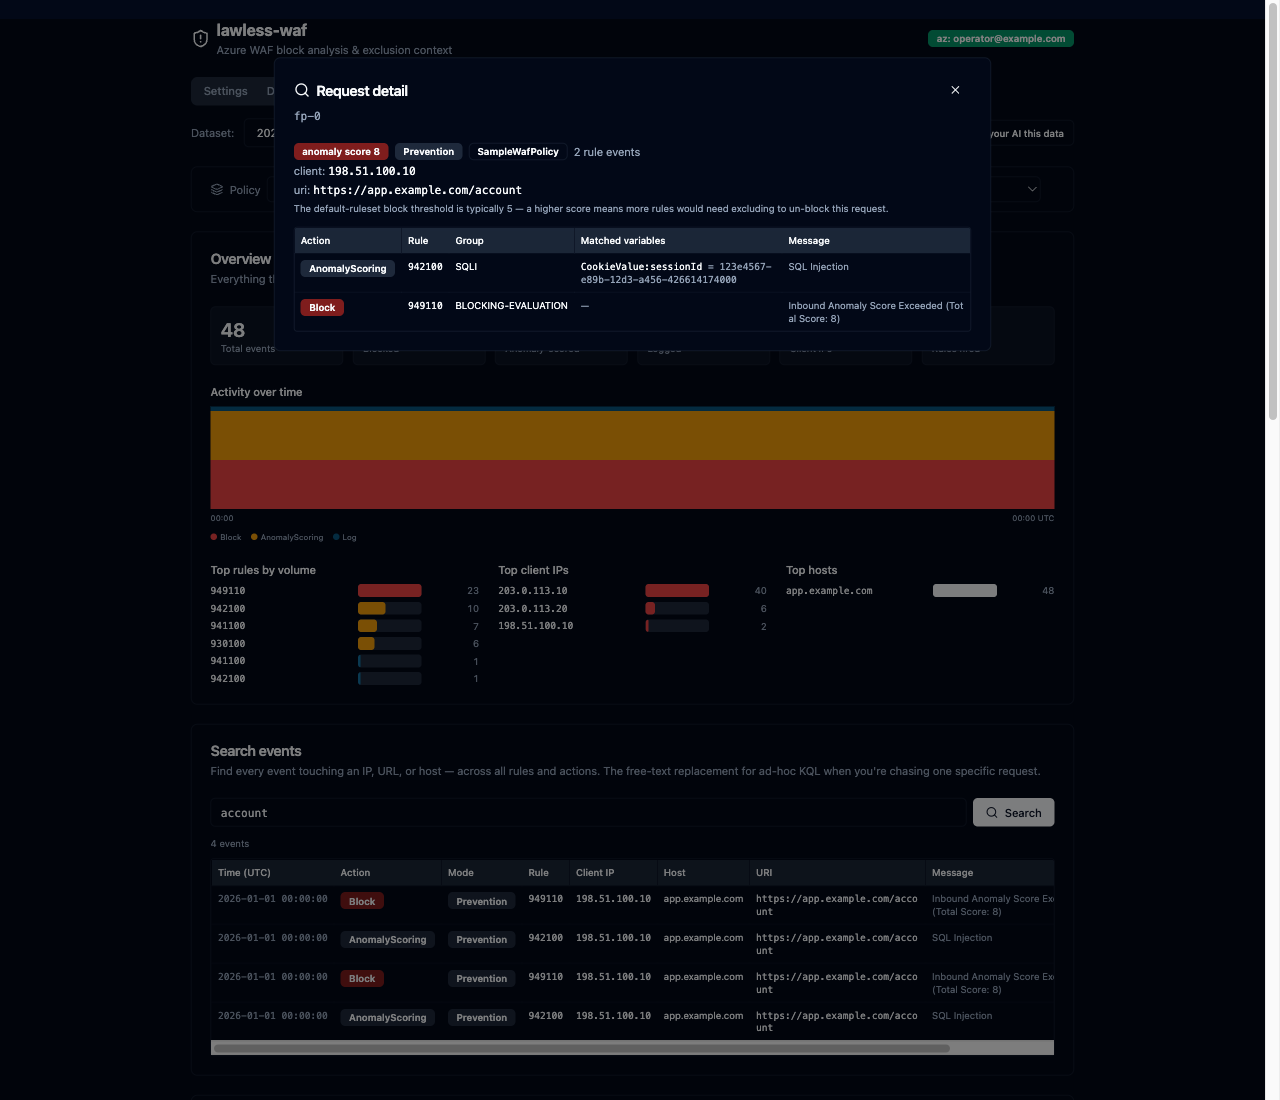1280x1100 pixels.
Task: Click the Log legend item under chart
Action: pyautogui.click(x=345, y=537)
